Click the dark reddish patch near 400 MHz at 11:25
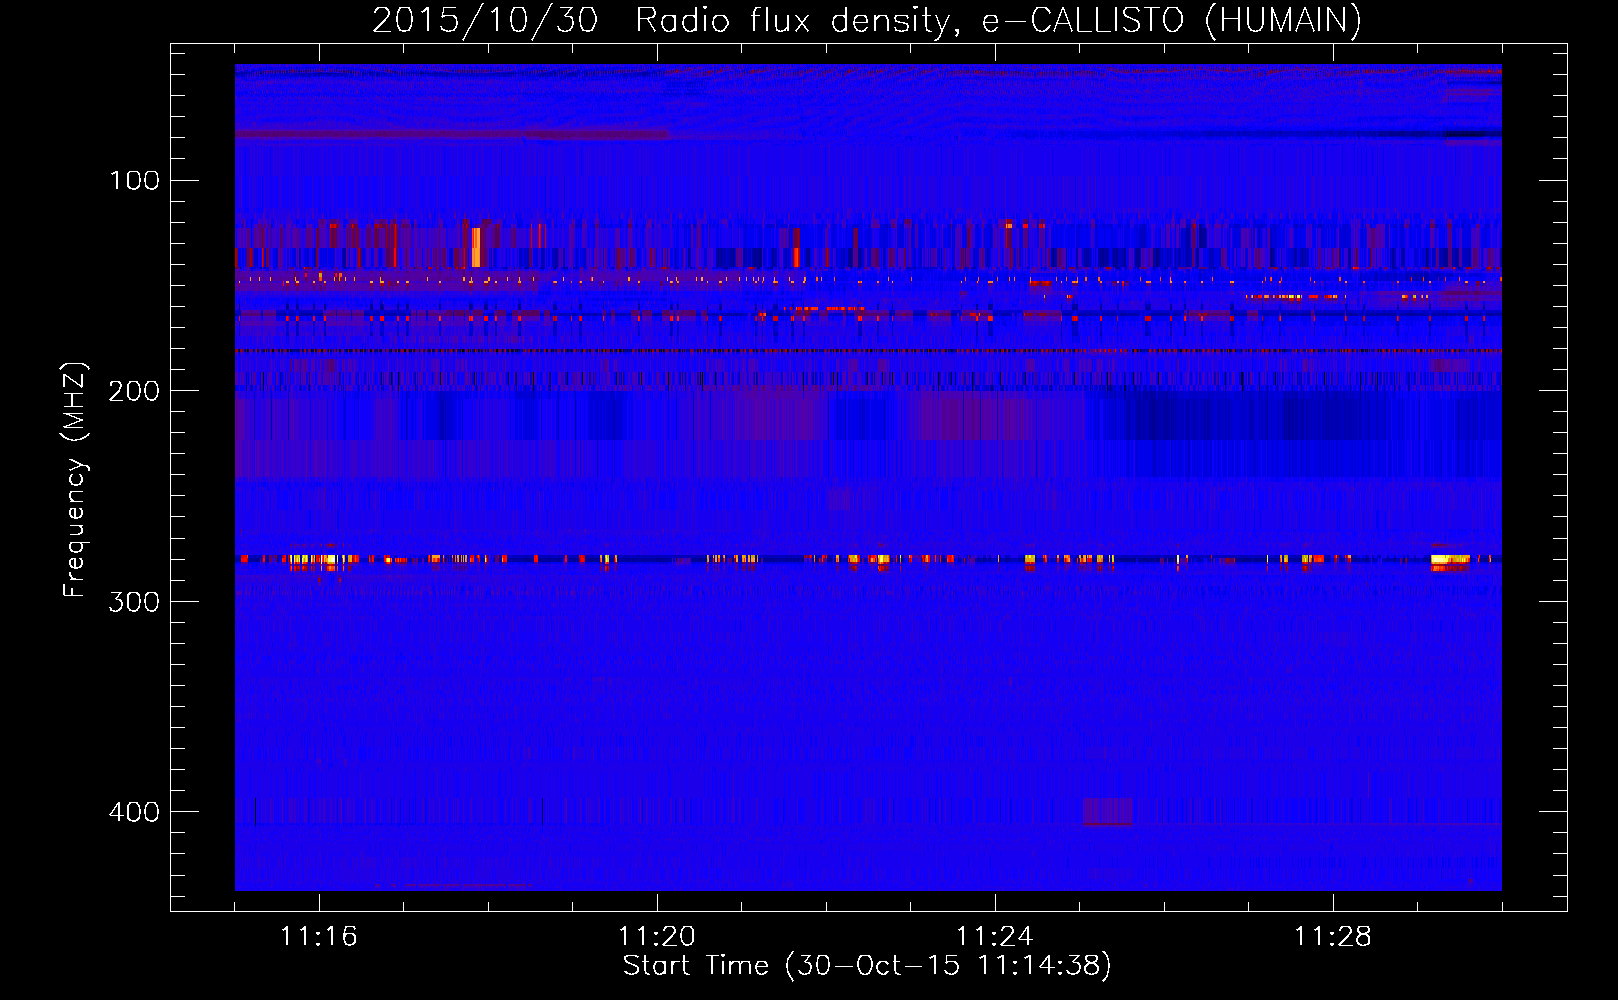The height and width of the screenshot is (1000, 1618). (1108, 811)
